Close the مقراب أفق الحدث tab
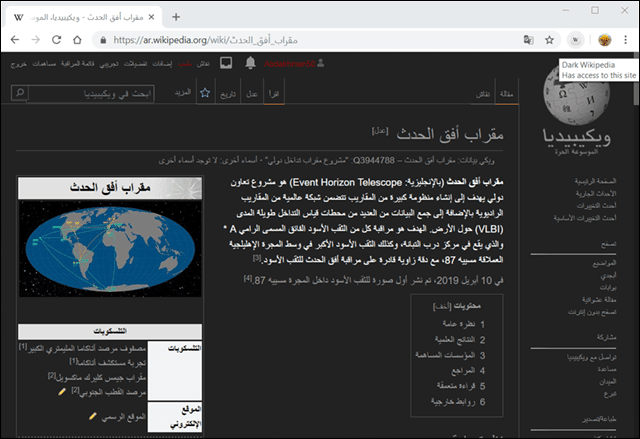The width and height of the screenshot is (640, 439). (x=151, y=17)
